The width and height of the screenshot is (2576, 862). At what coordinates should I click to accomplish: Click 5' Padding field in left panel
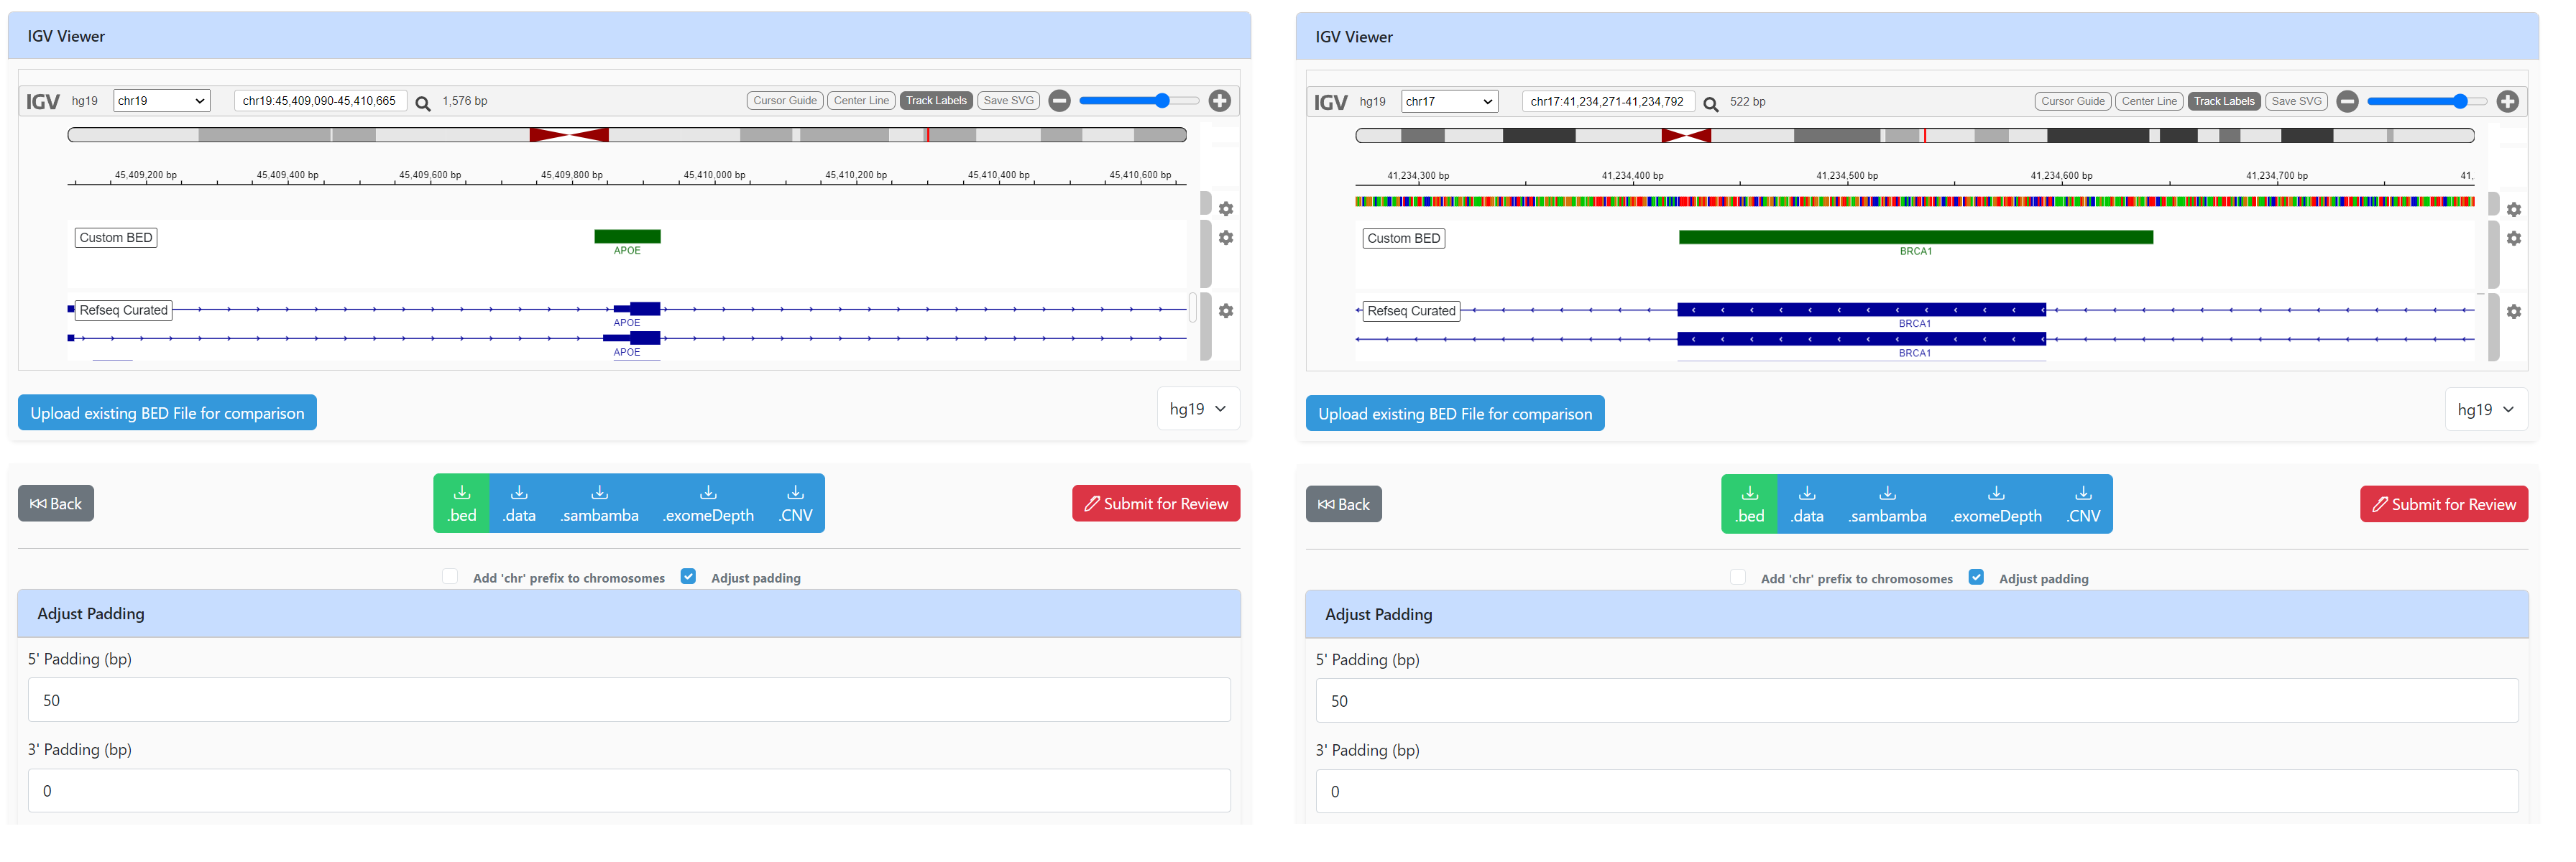coord(629,700)
